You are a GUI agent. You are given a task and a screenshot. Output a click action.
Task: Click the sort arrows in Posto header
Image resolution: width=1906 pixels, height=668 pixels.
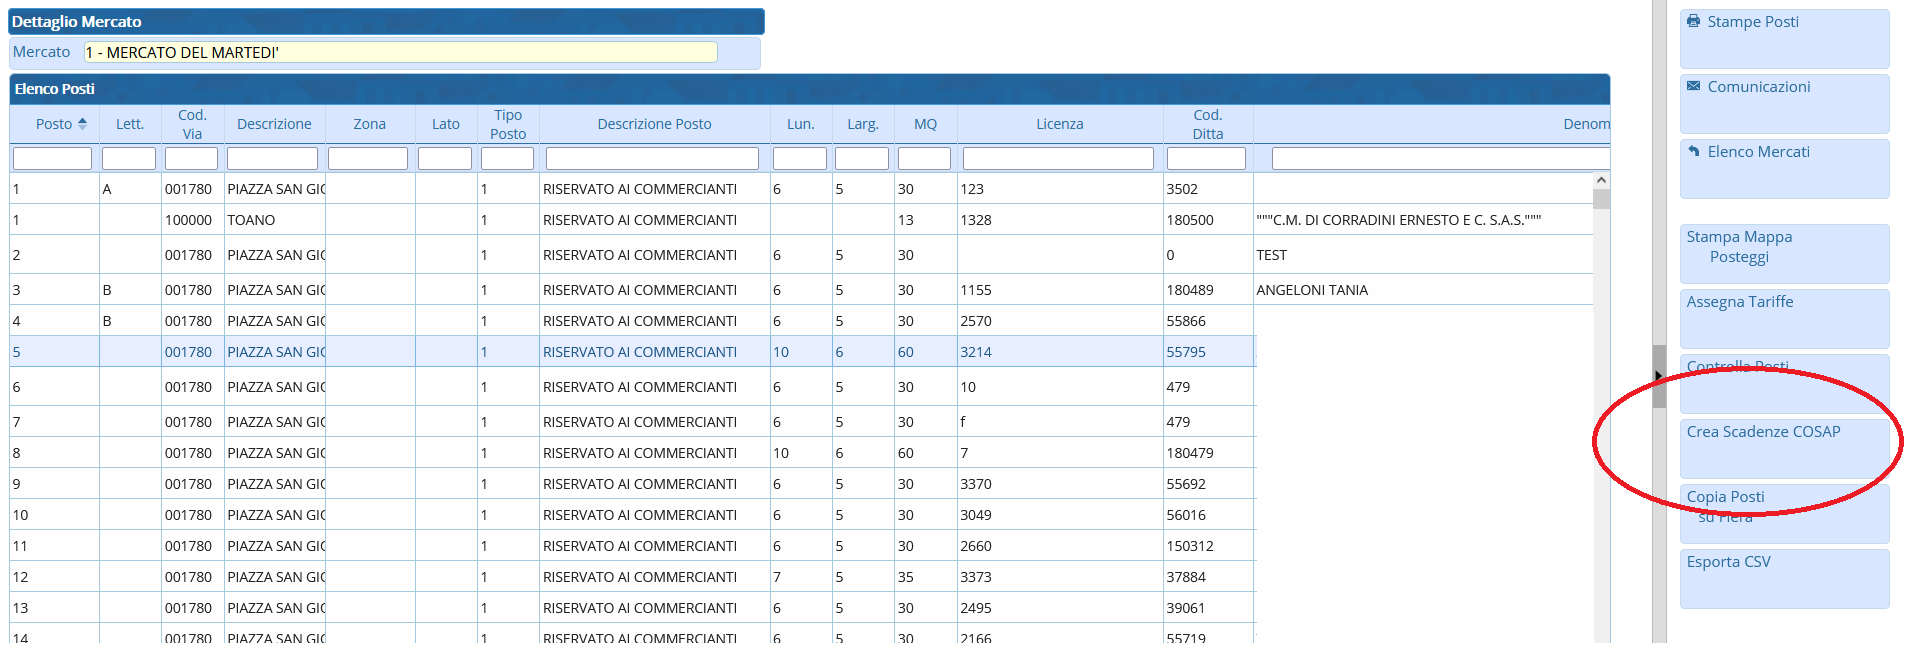[82, 124]
